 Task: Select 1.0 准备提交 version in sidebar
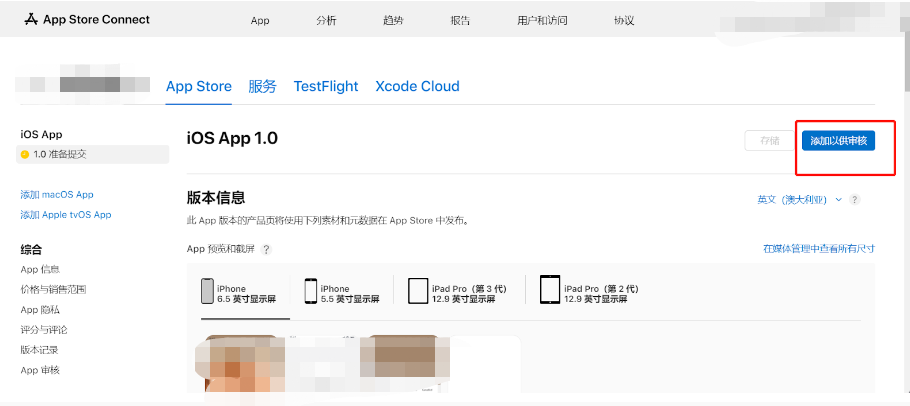click(x=93, y=155)
